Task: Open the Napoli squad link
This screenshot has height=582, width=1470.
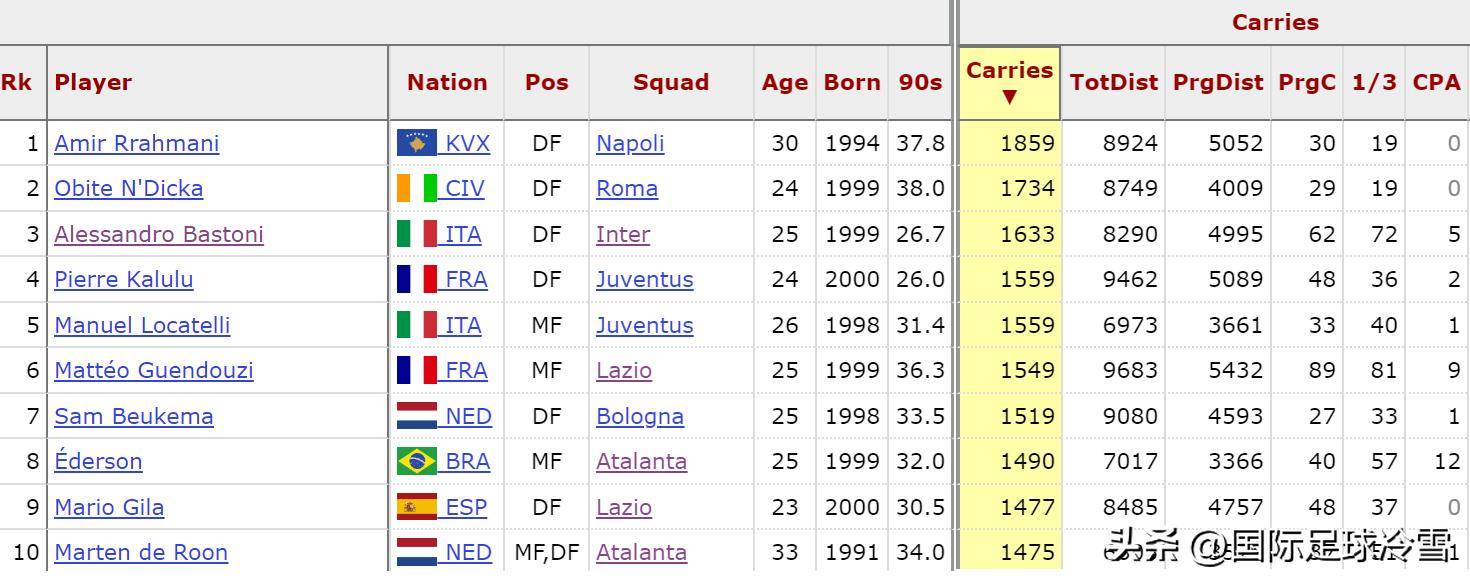Action: pos(630,143)
